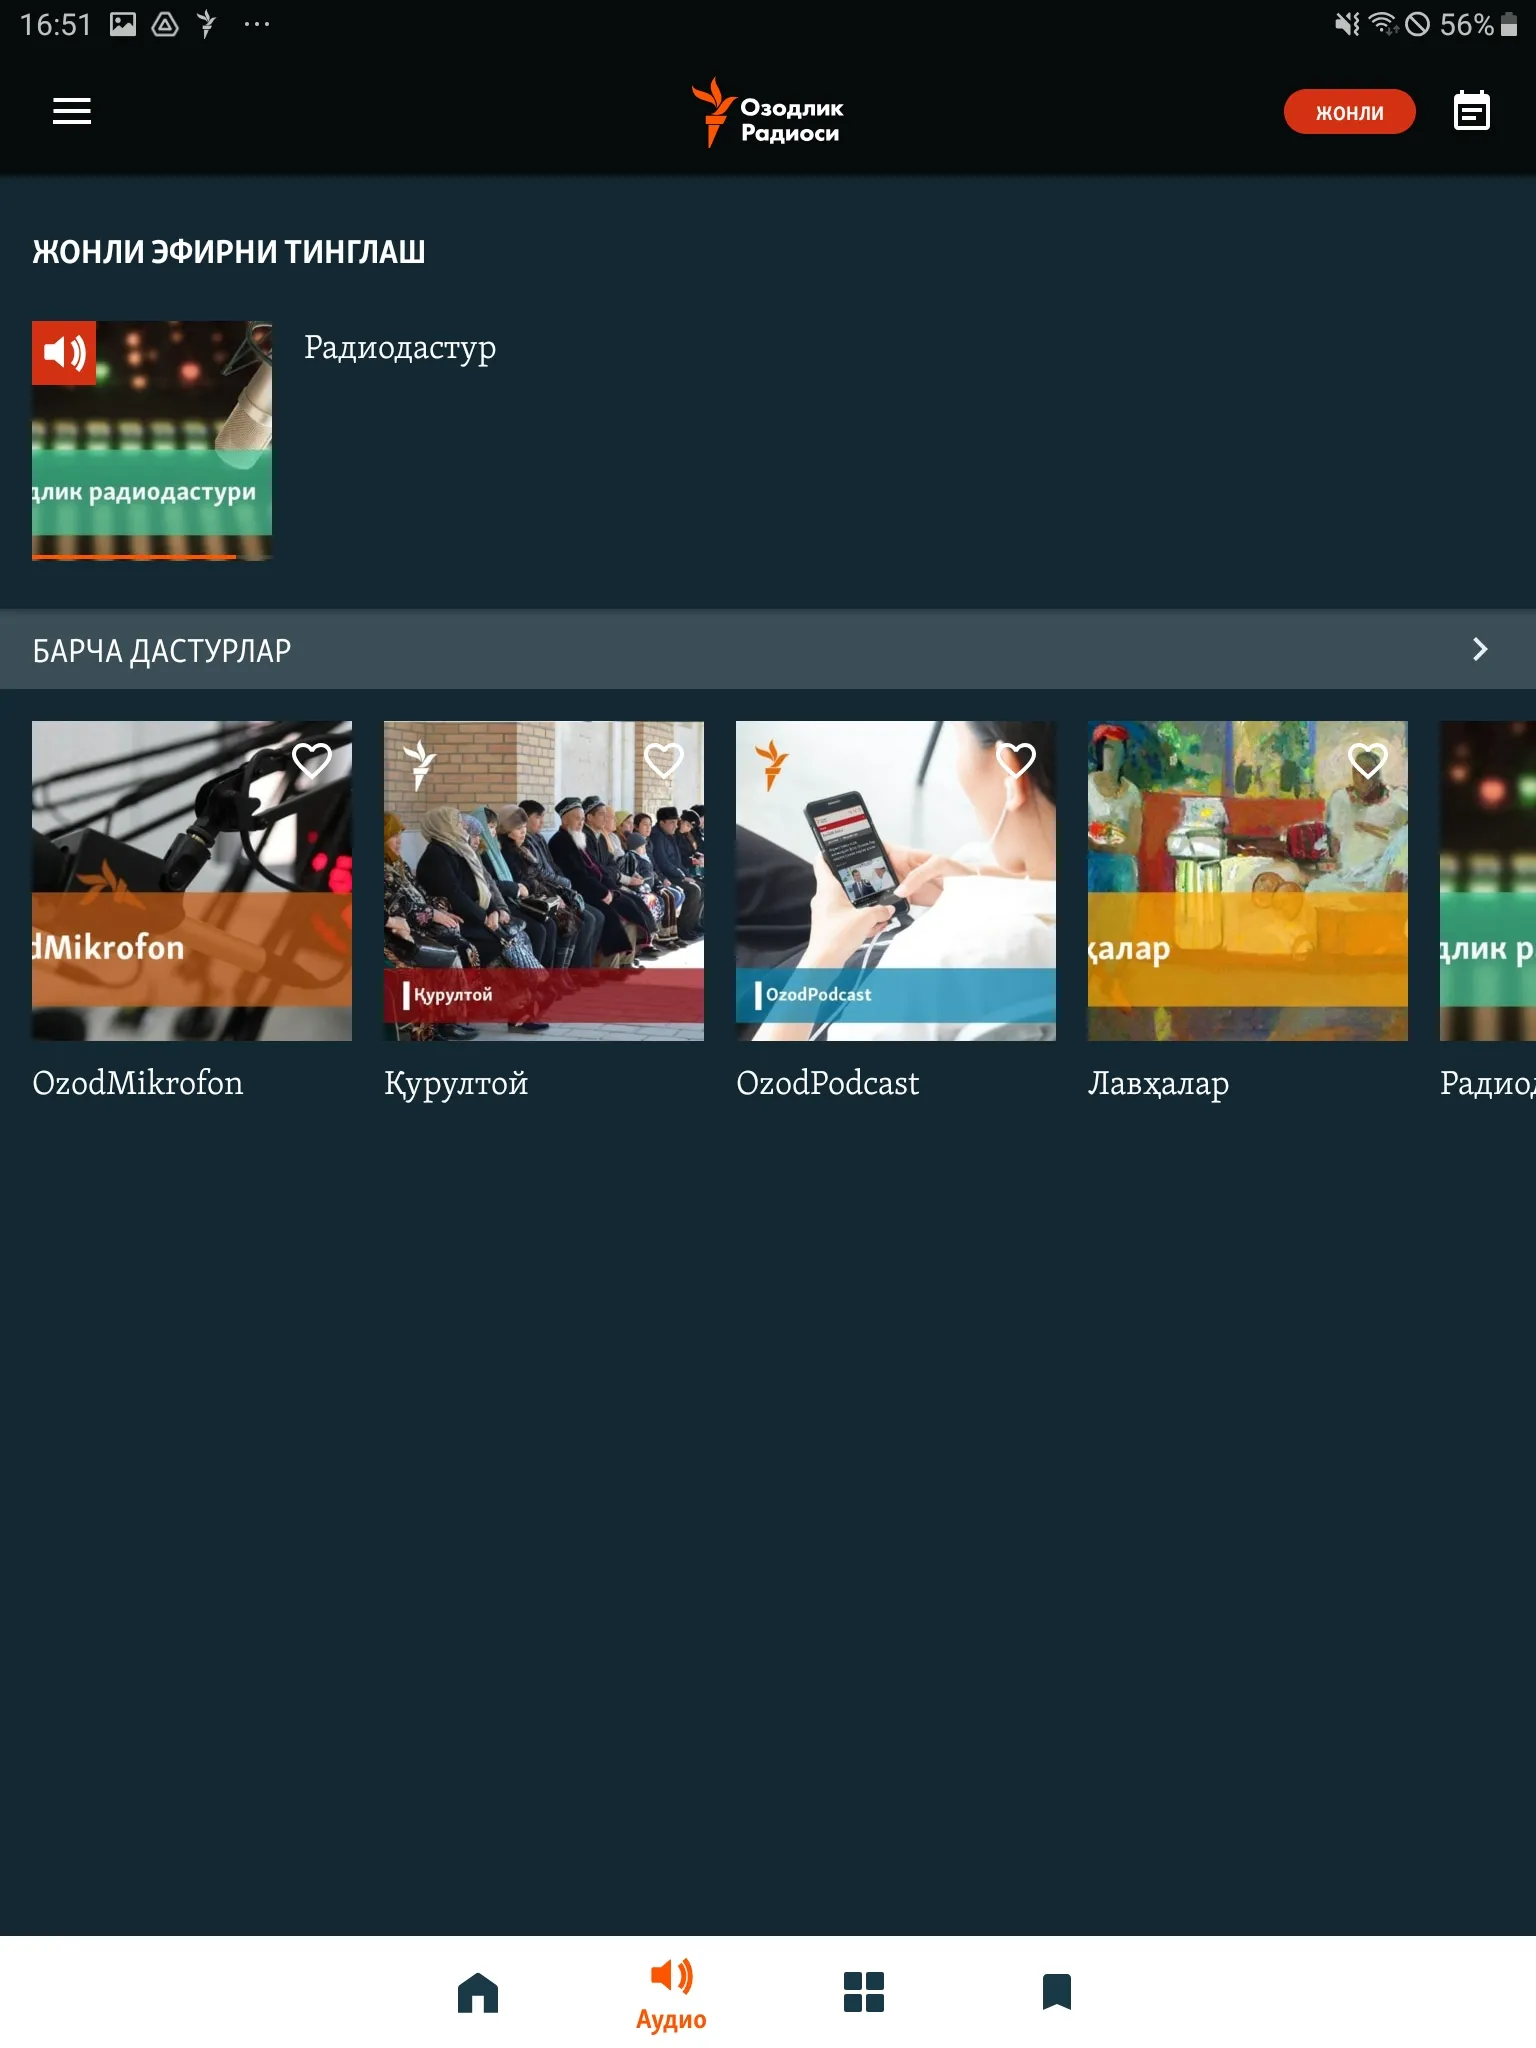The image size is (1536, 2048).
Task: Select the Қурултой title label
Action: pyautogui.click(x=456, y=1084)
